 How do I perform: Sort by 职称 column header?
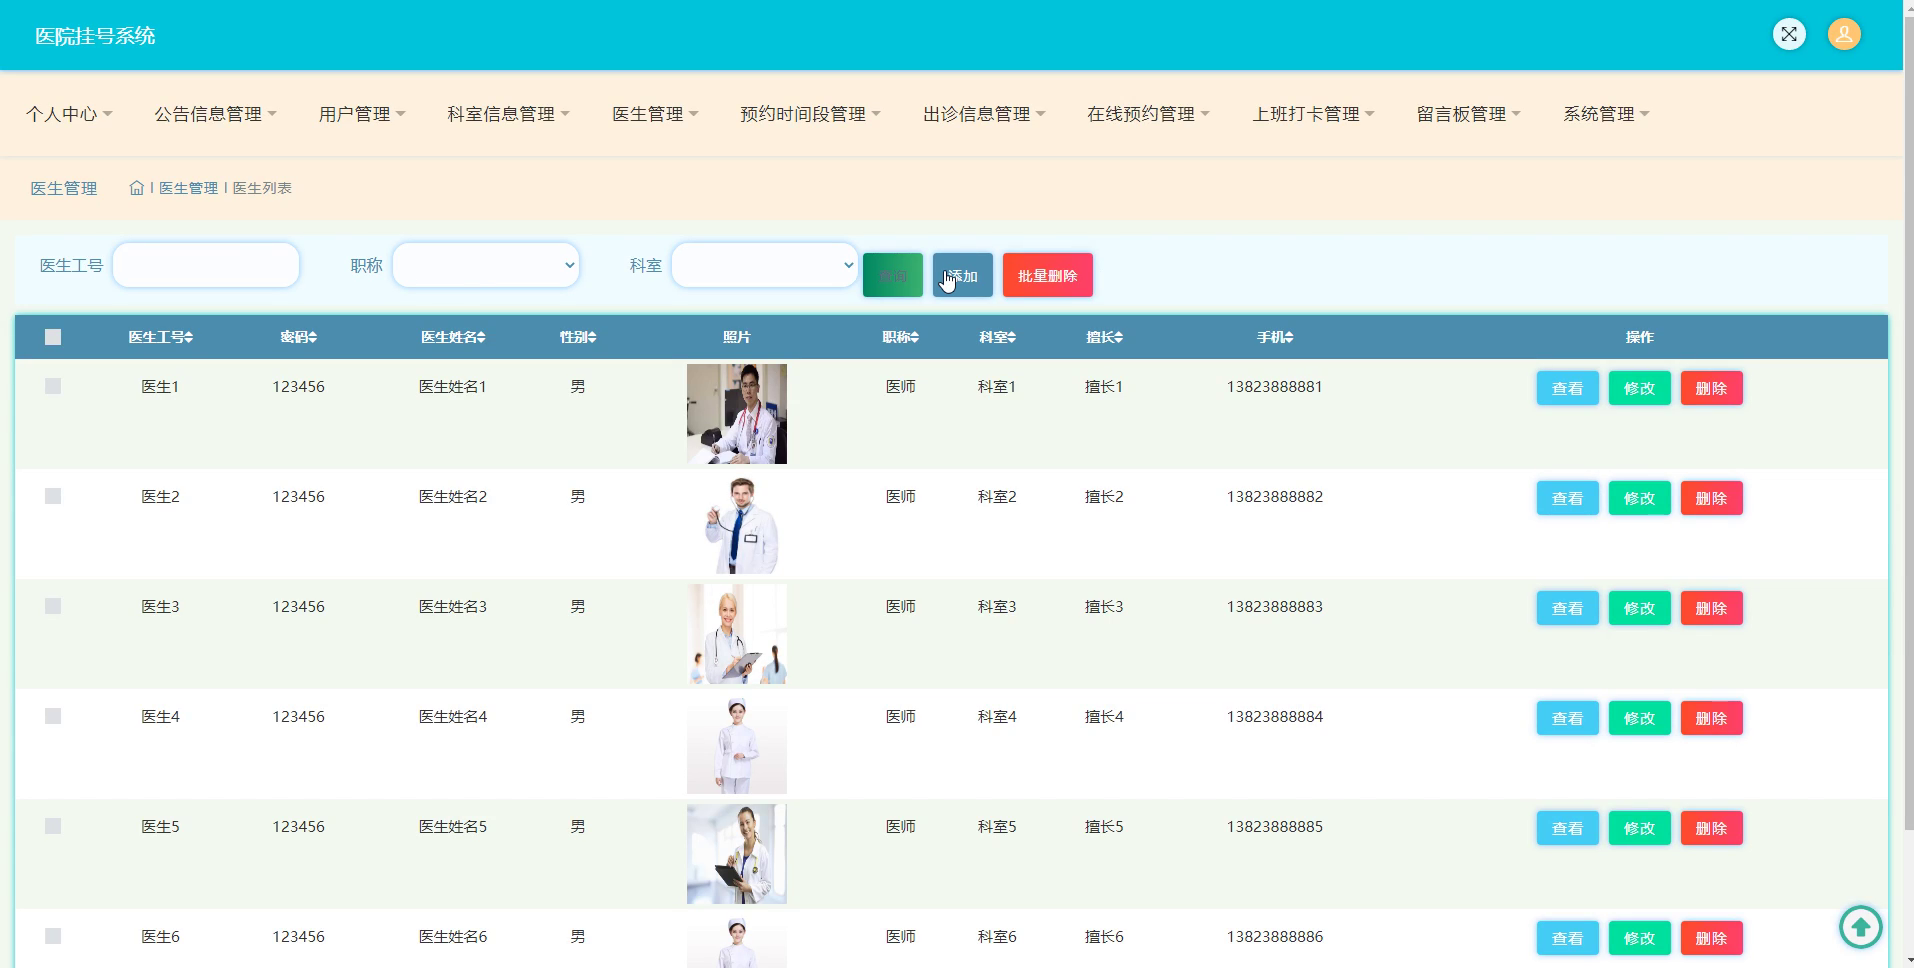(900, 338)
